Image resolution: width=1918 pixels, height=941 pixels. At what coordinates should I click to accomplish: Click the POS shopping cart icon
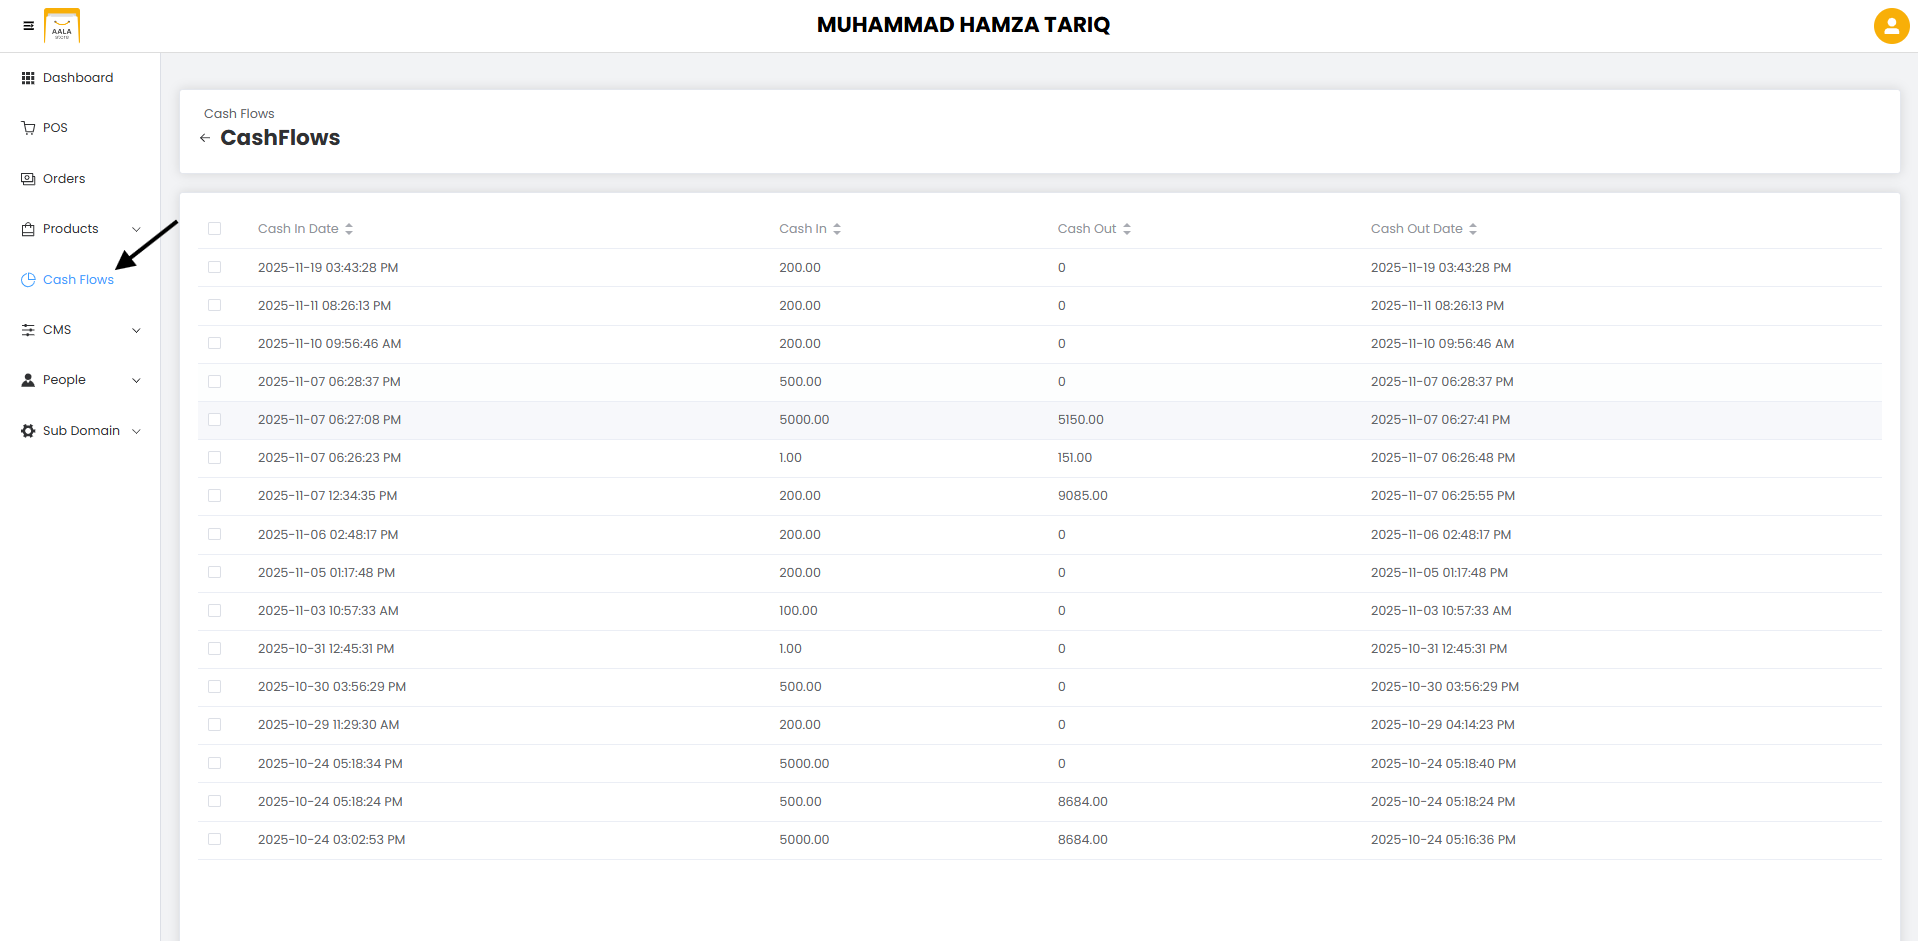27,127
